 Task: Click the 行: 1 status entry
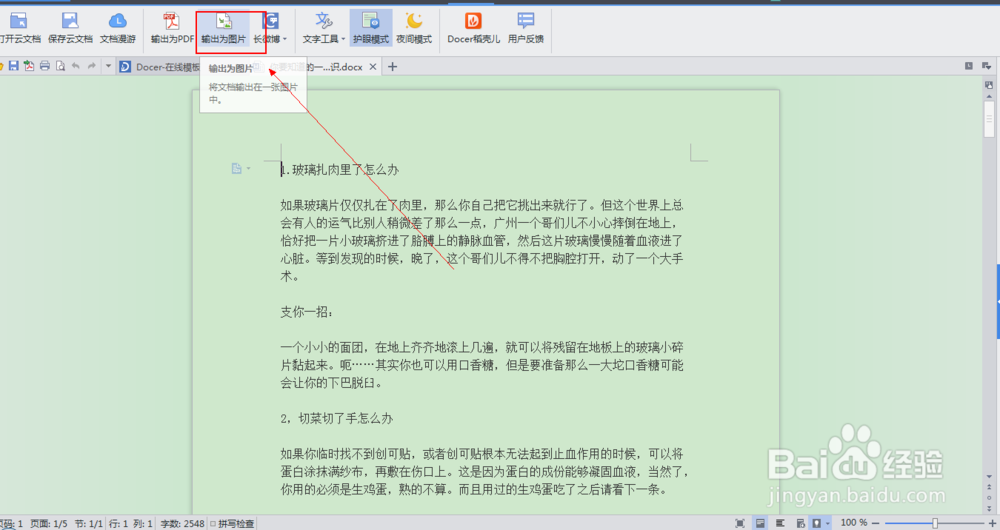click(x=119, y=524)
